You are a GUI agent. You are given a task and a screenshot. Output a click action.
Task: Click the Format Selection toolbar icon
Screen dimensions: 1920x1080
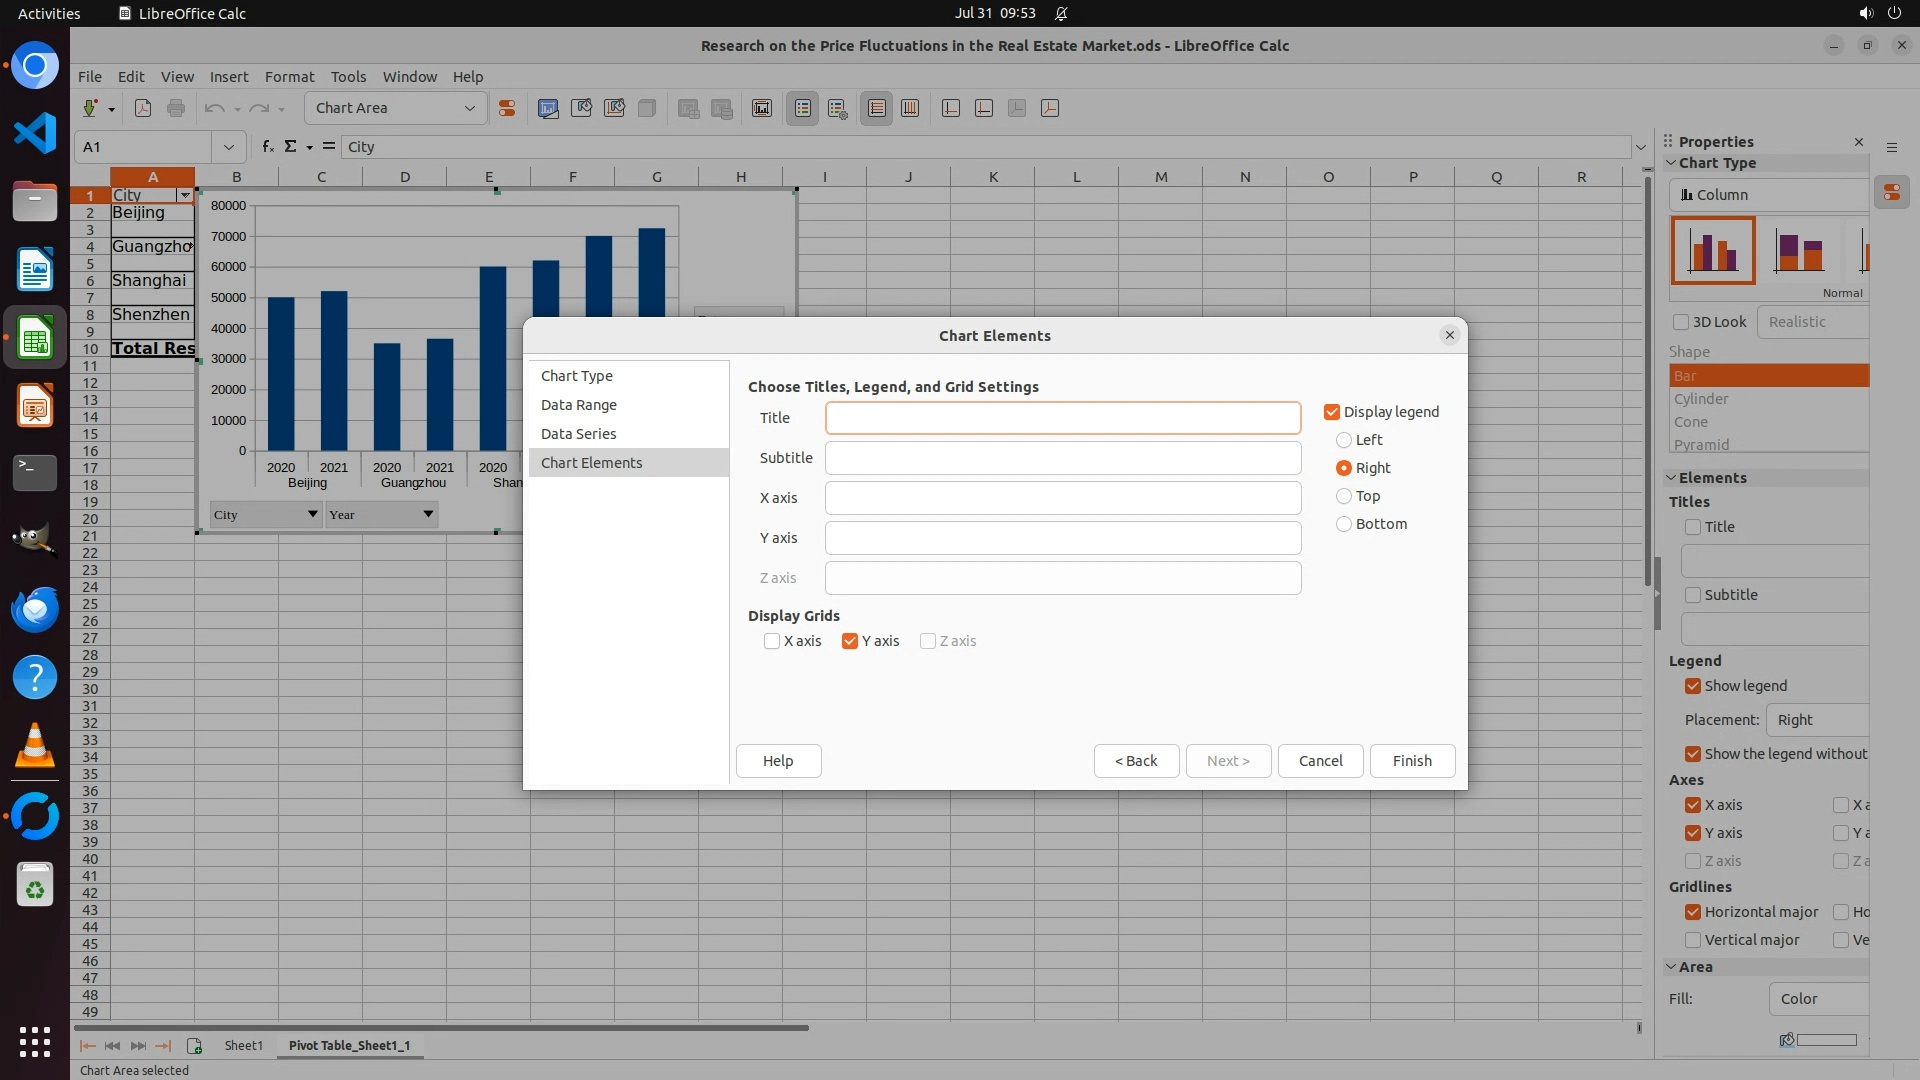pos(507,108)
